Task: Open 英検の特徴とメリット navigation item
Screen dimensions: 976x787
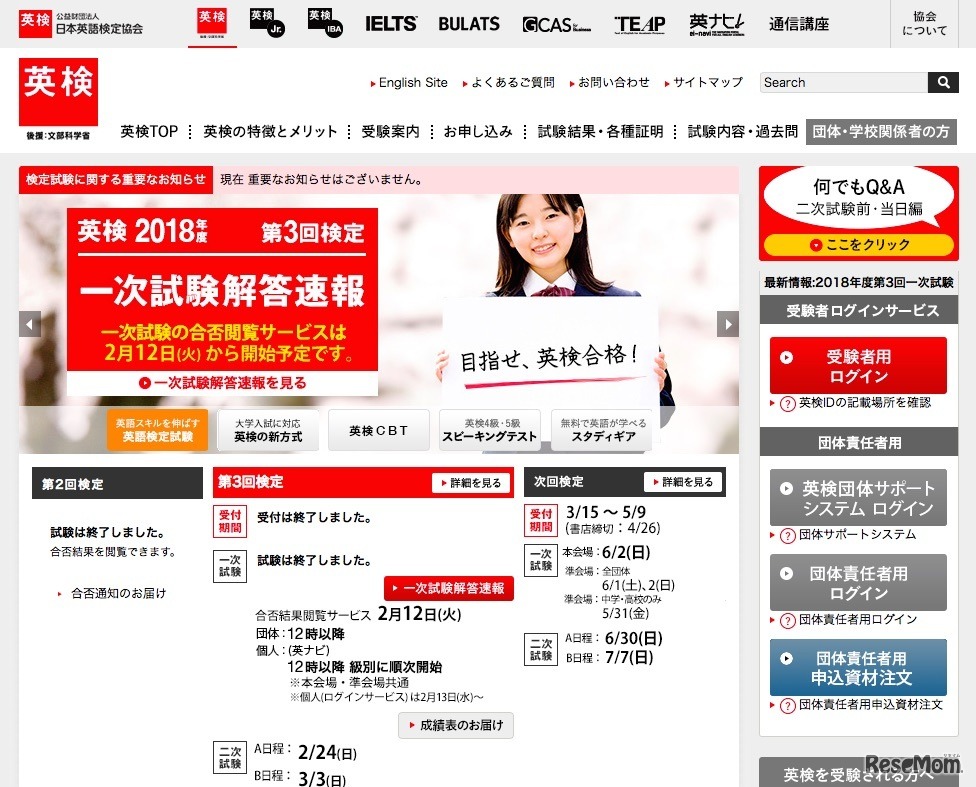Action: 270,131
